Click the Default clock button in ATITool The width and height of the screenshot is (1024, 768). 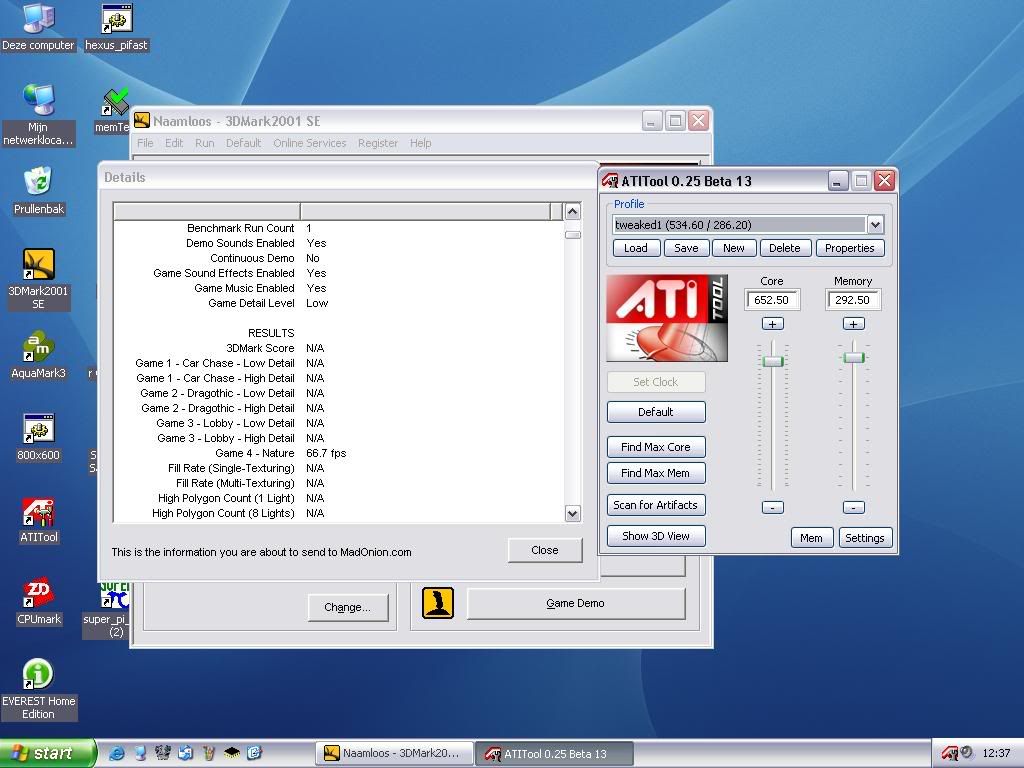coord(656,412)
